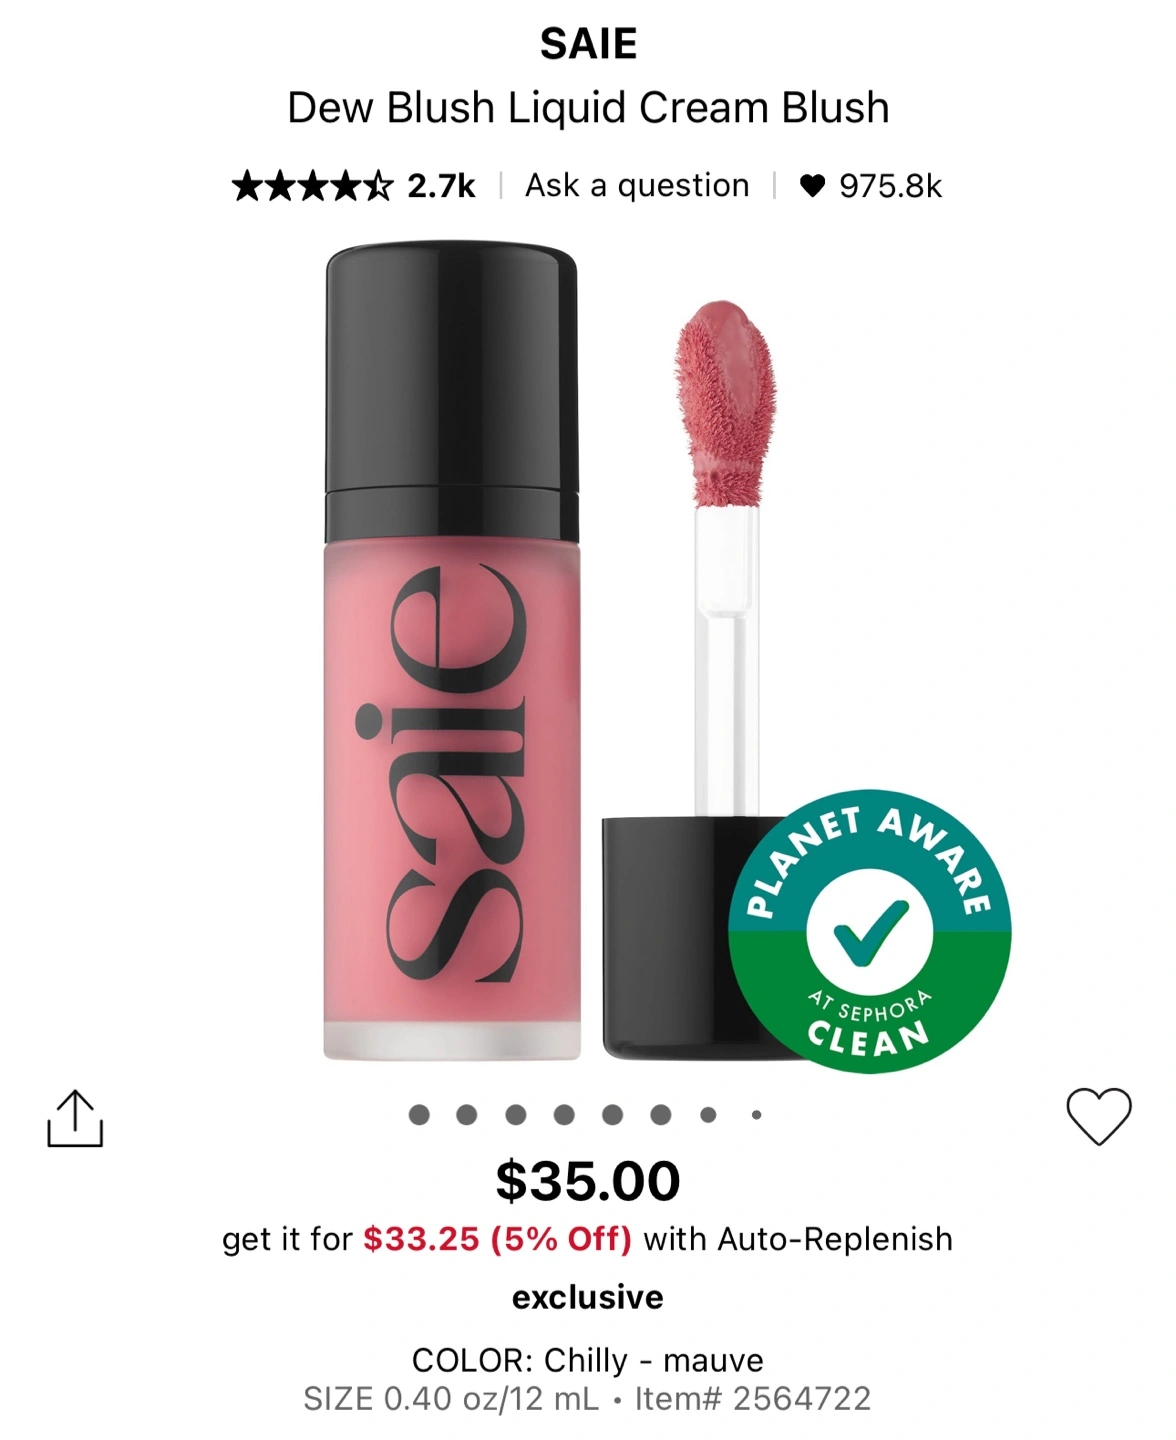Image resolution: width=1176 pixels, height=1440 pixels.
Task: Go to last small carousel dot
Action: (x=757, y=1114)
